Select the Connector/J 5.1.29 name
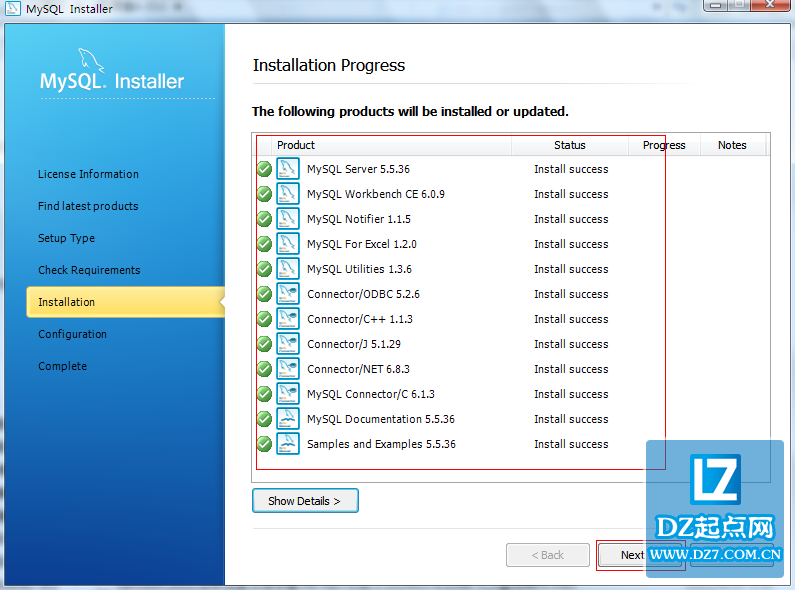The height and width of the screenshot is (590, 795). [354, 344]
